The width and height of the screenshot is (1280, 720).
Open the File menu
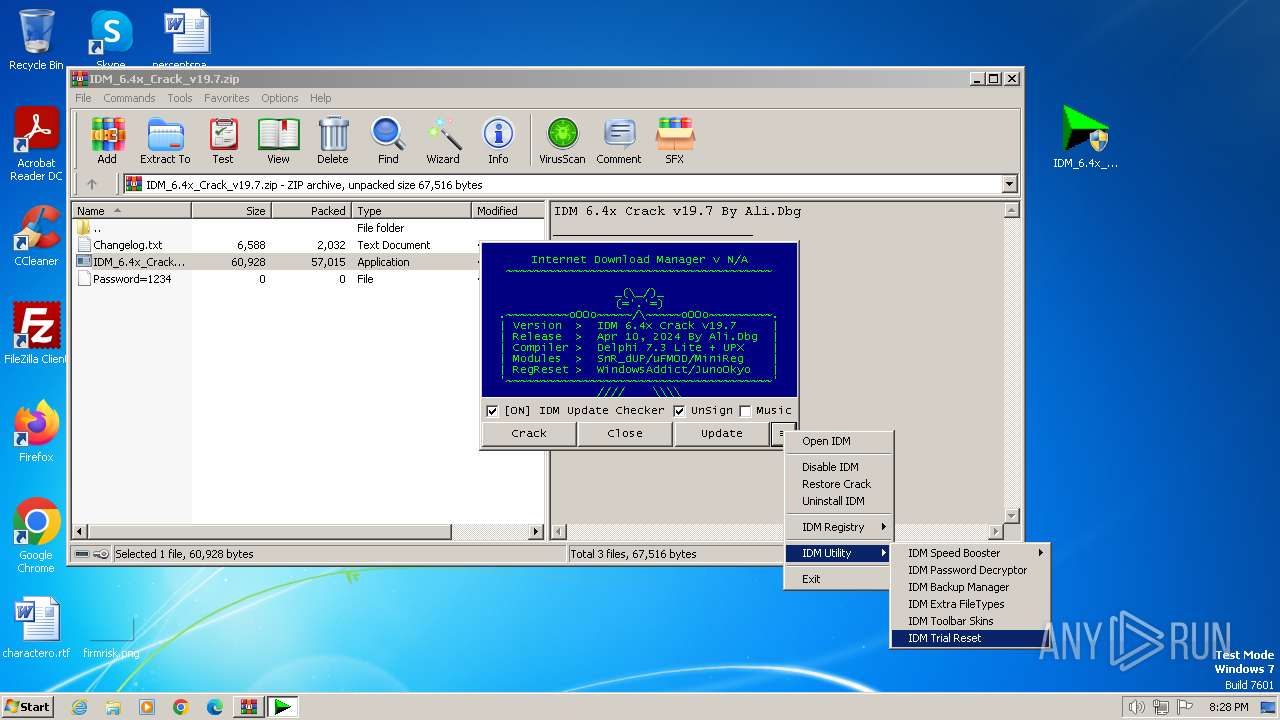(x=83, y=98)
